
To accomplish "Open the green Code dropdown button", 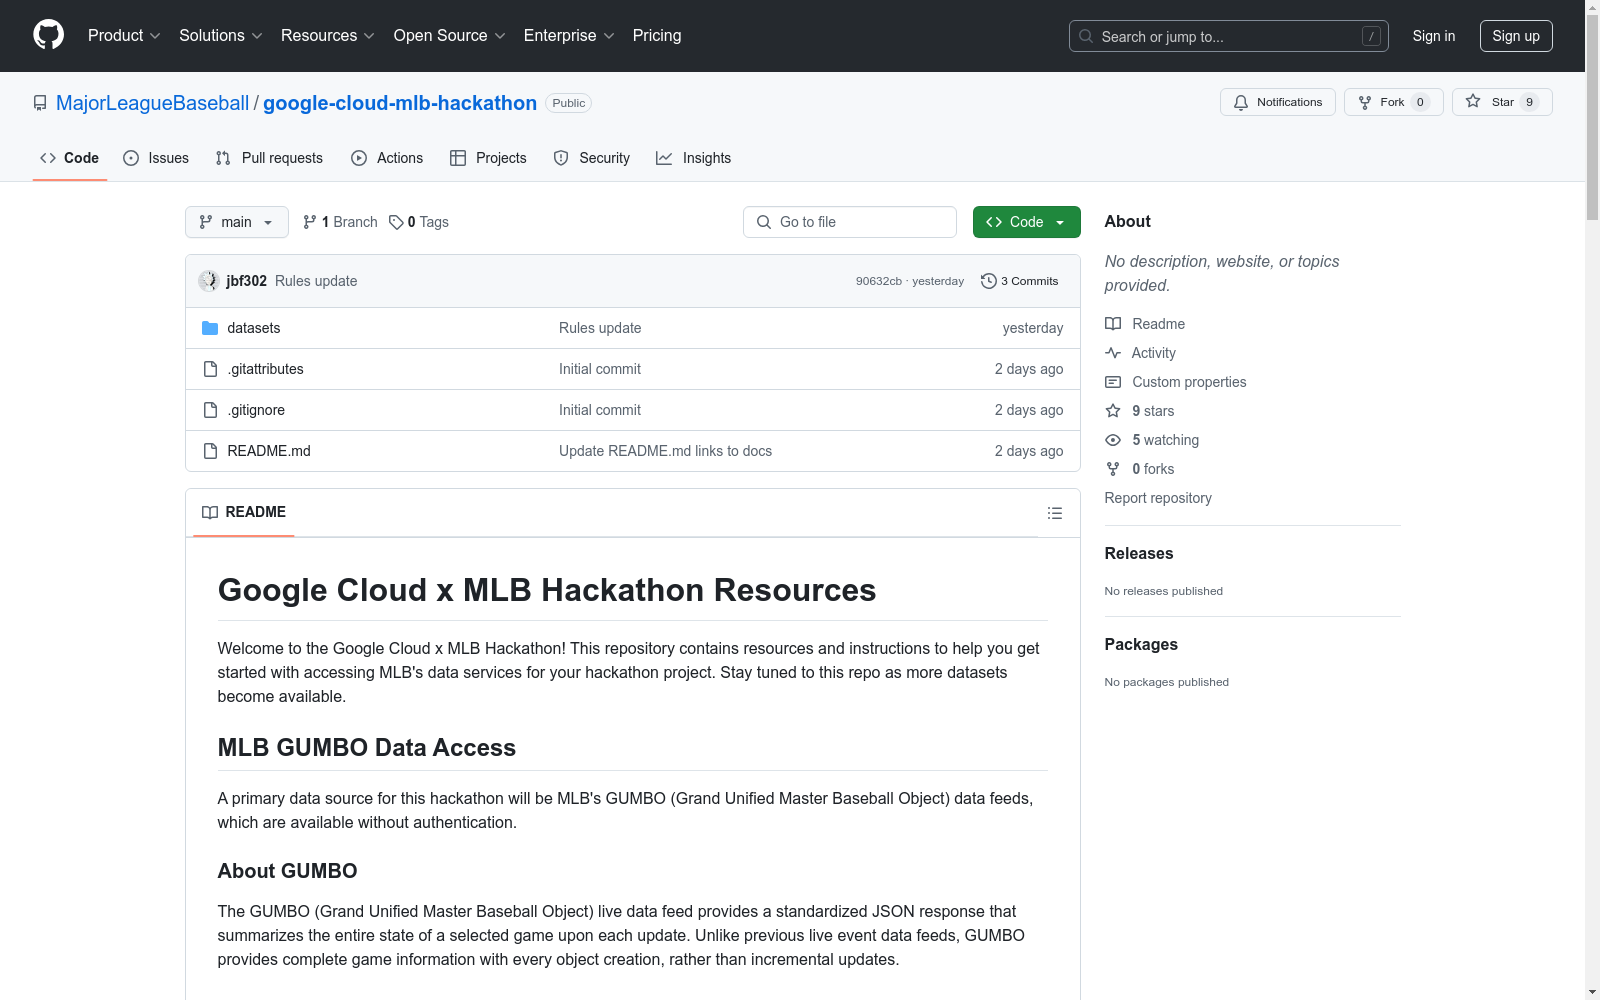I will pyautogui.click(x=1026, y=222).
